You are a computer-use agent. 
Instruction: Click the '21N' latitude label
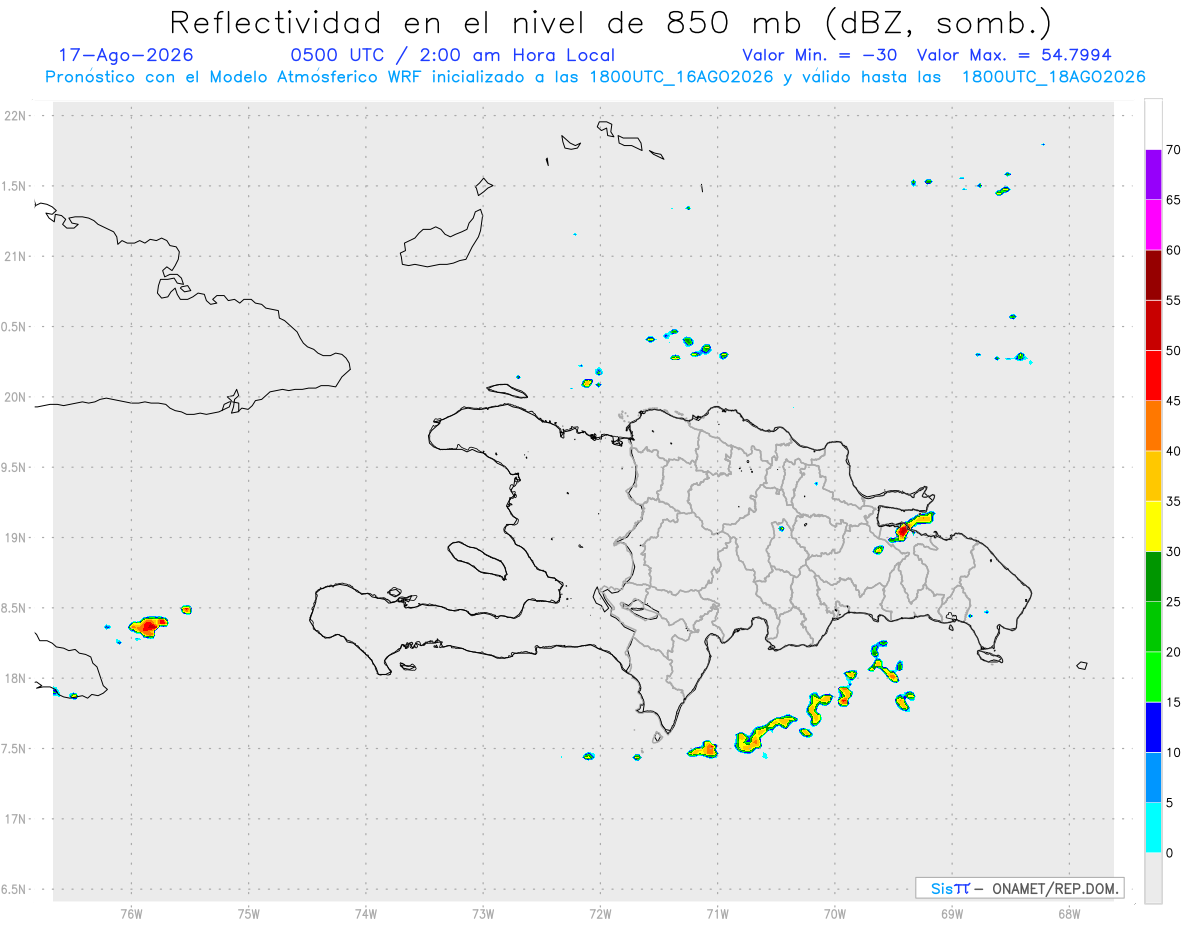[x=17, y=256]
